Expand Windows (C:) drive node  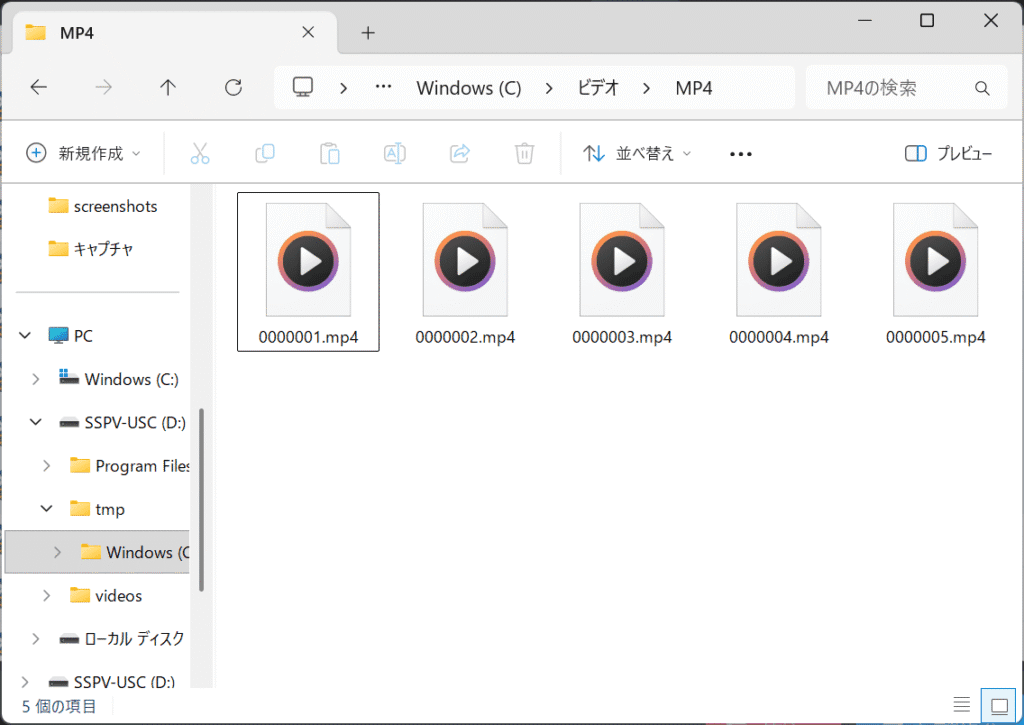pyautogui.click(x=36, y=379)
